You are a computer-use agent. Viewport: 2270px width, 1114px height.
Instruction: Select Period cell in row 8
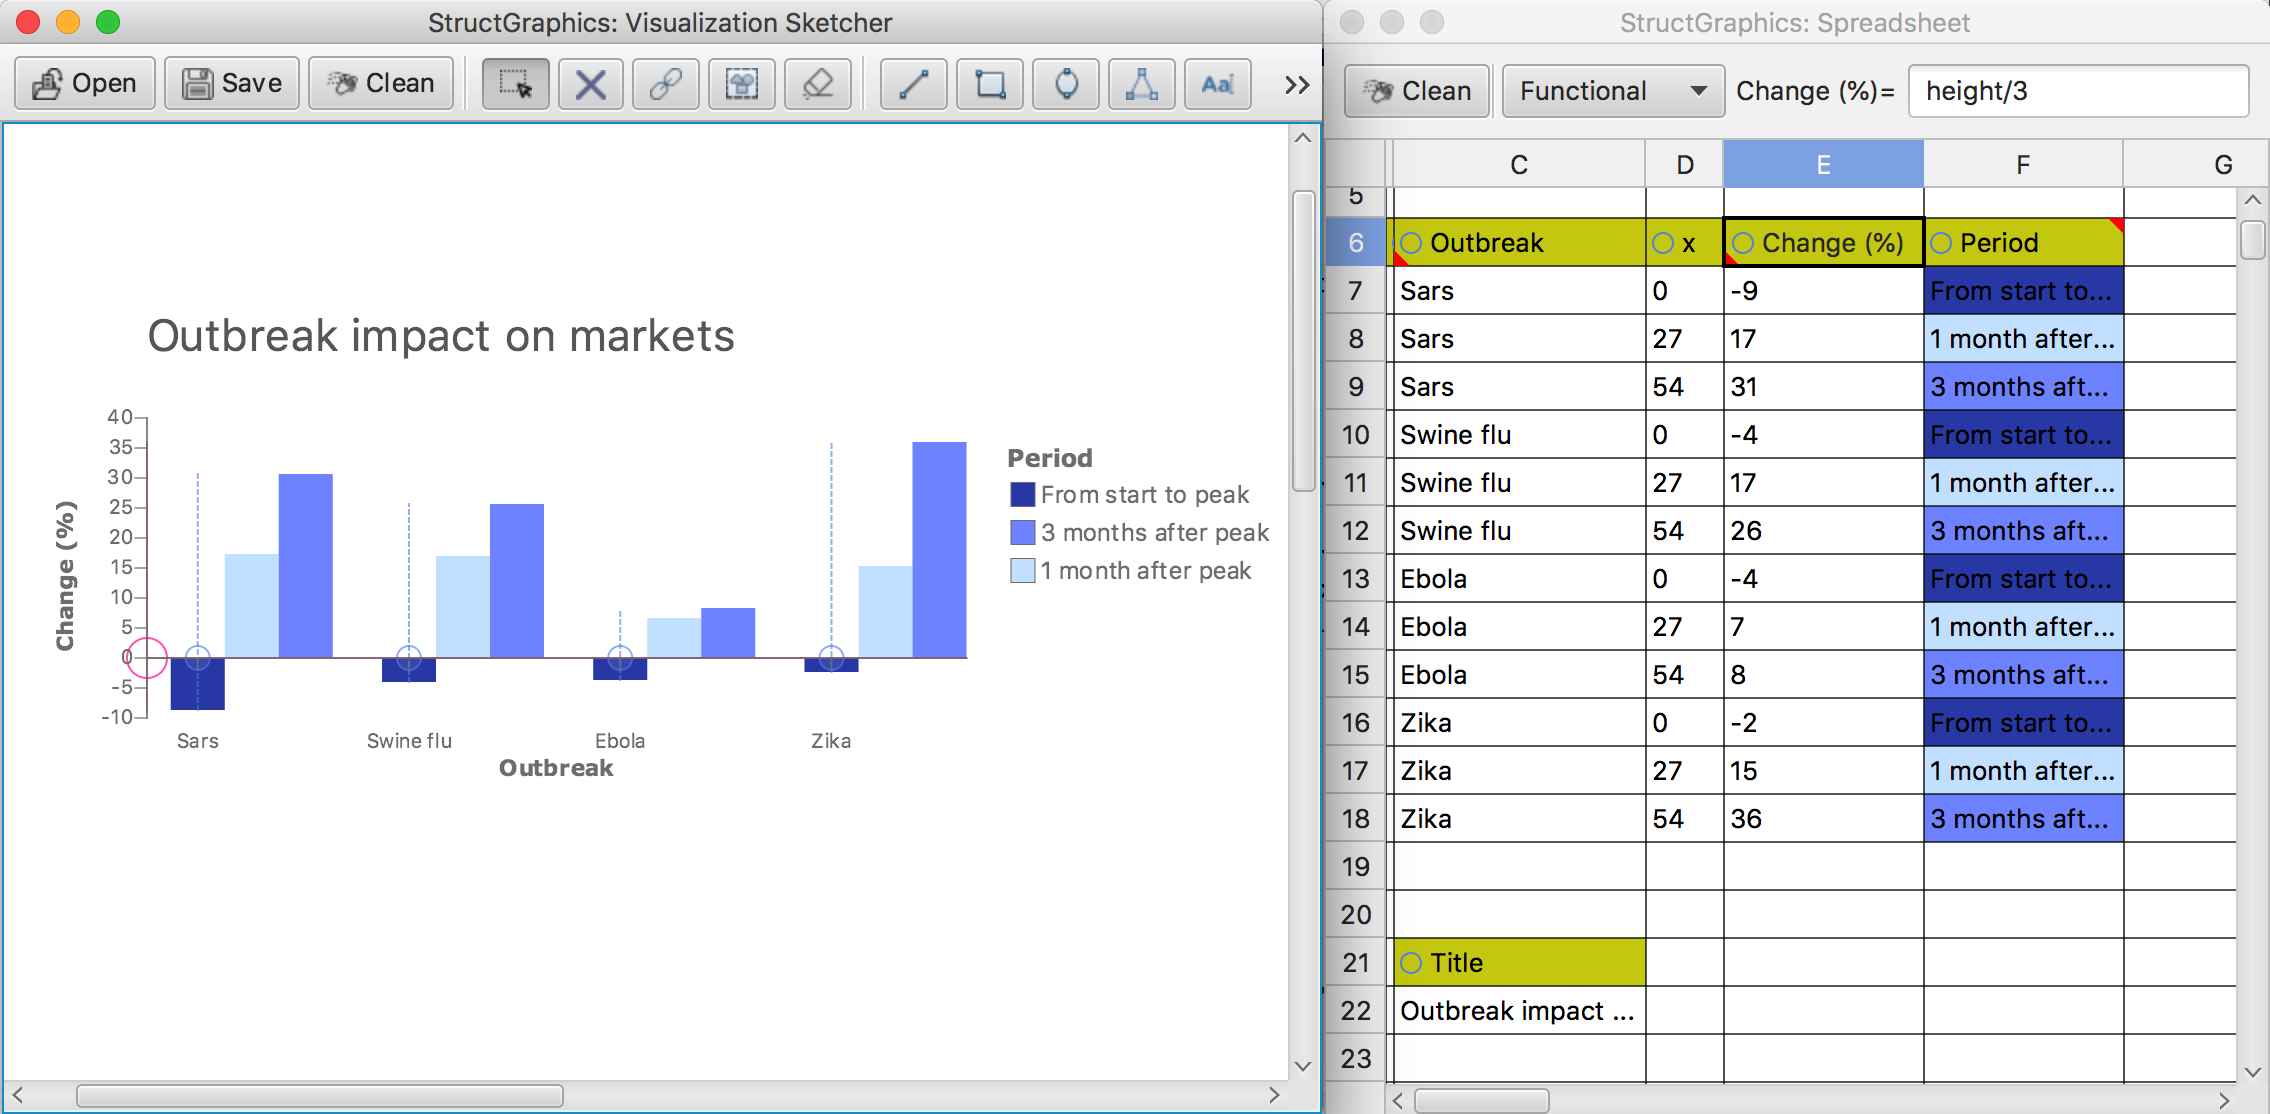2023,339
